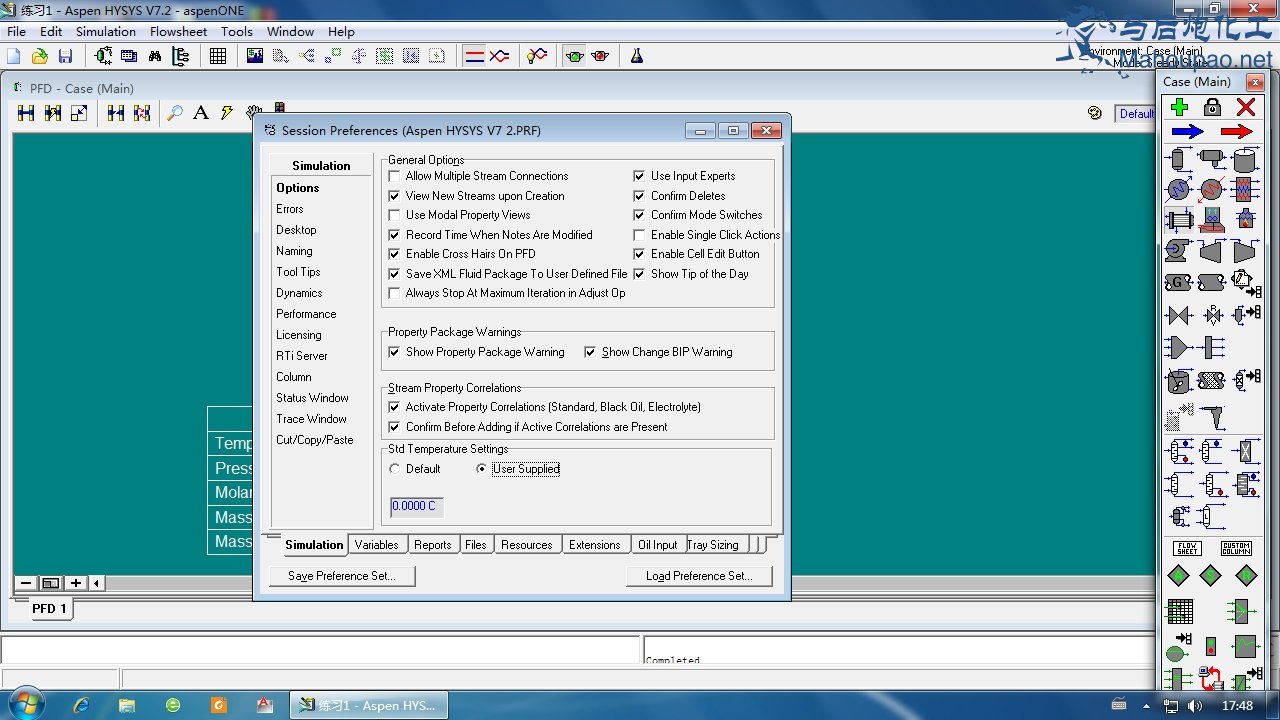Add a Spreadsheet from the object palette
This screenshot has height=720, width=1280.
coord(1180,610)
